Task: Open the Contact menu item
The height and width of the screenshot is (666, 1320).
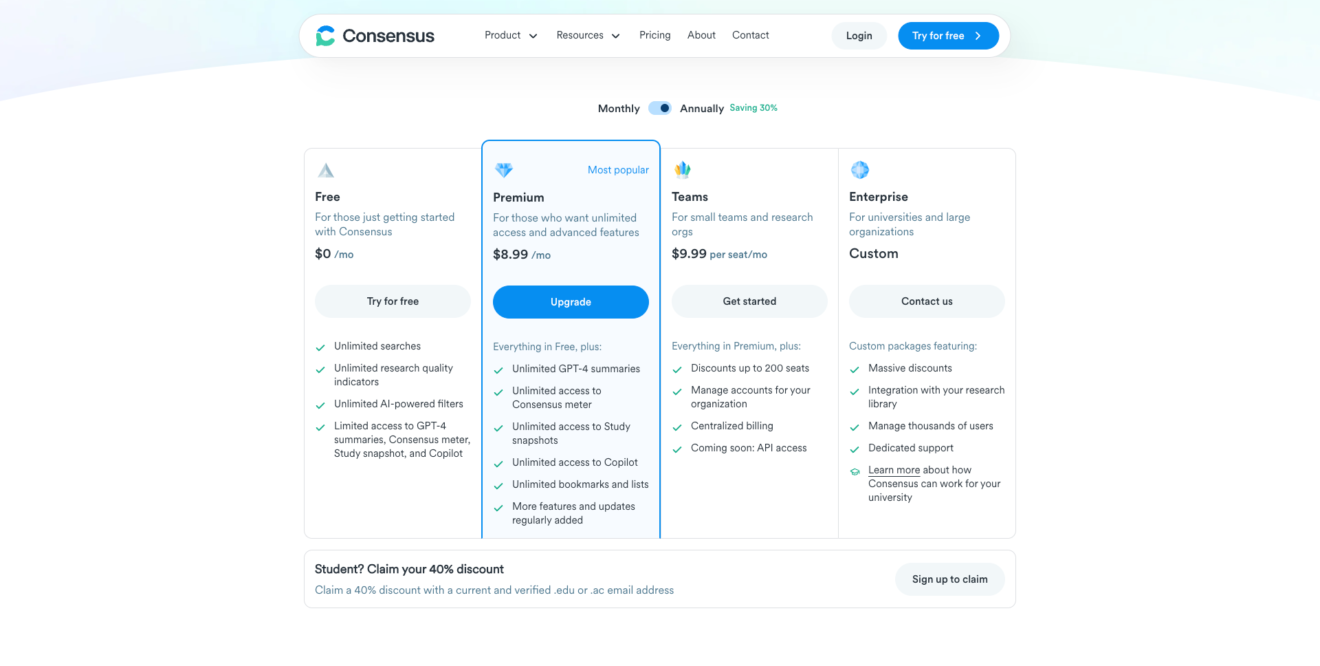Action: (750, 35)
